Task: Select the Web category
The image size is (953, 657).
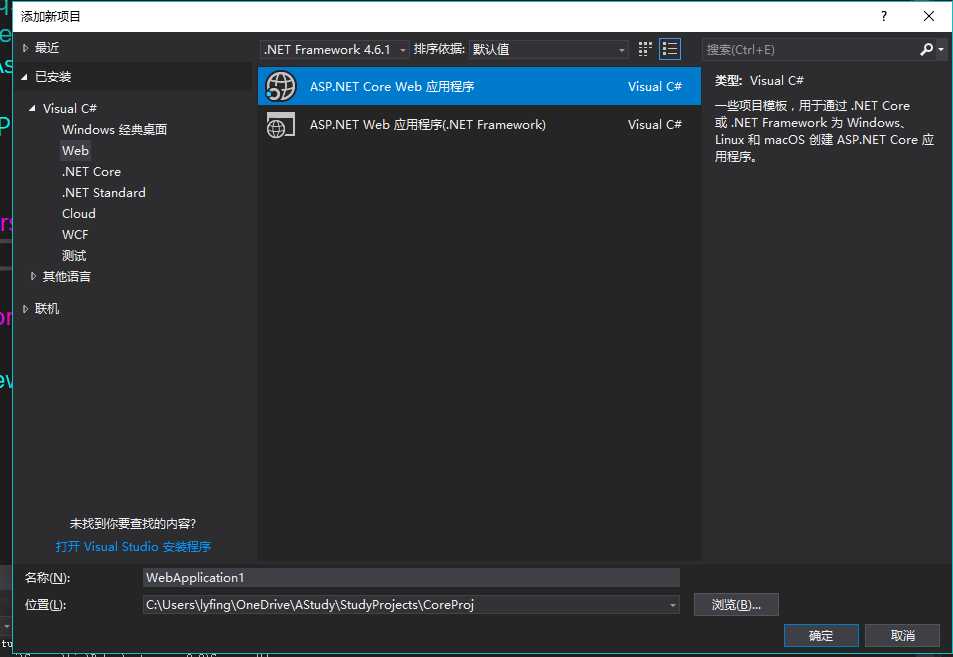Action: click(x=75, y=151)
